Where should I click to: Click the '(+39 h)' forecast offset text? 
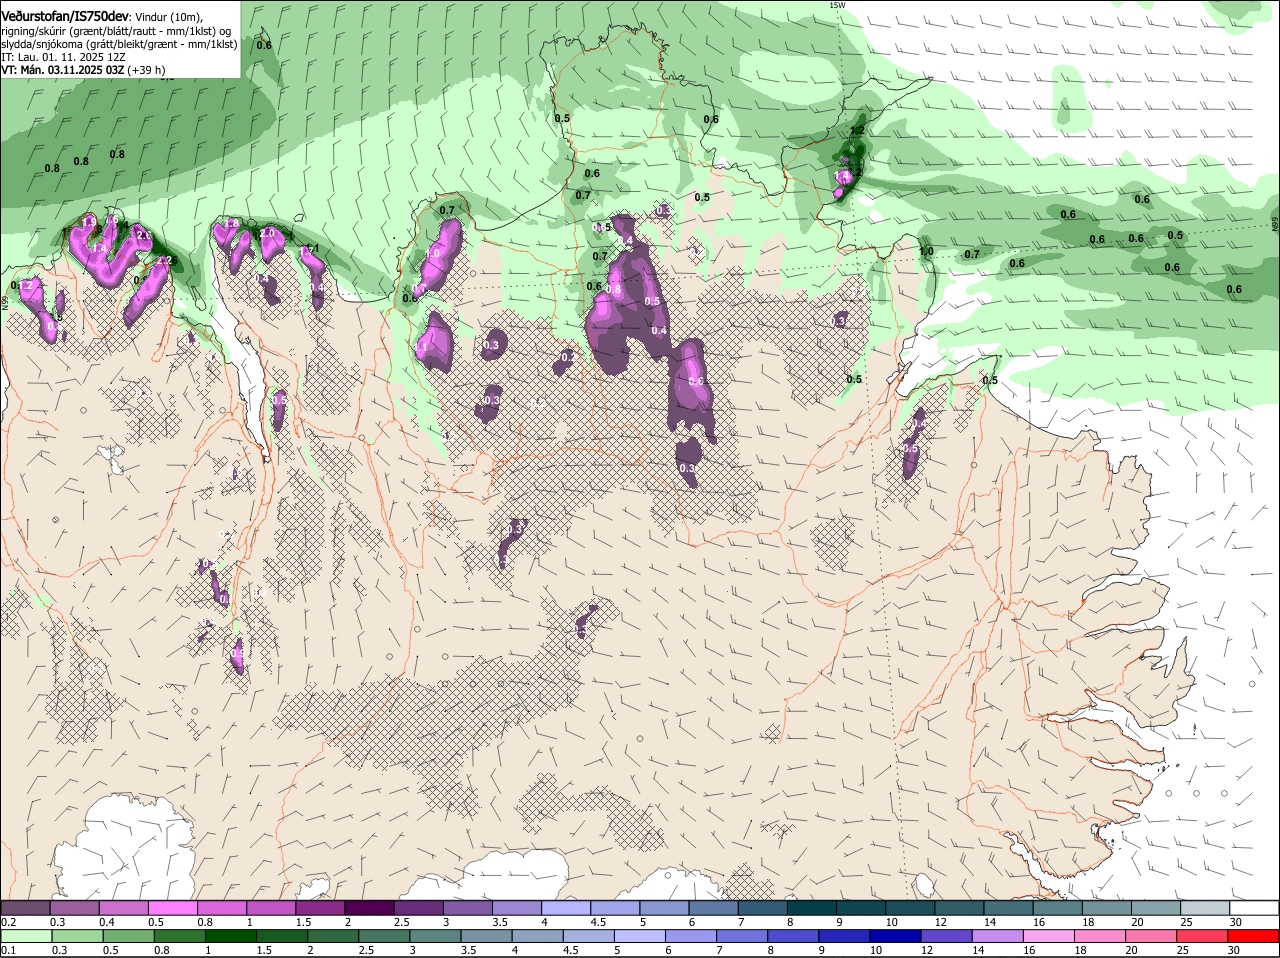pyautogui.click(x=147, y=70)
